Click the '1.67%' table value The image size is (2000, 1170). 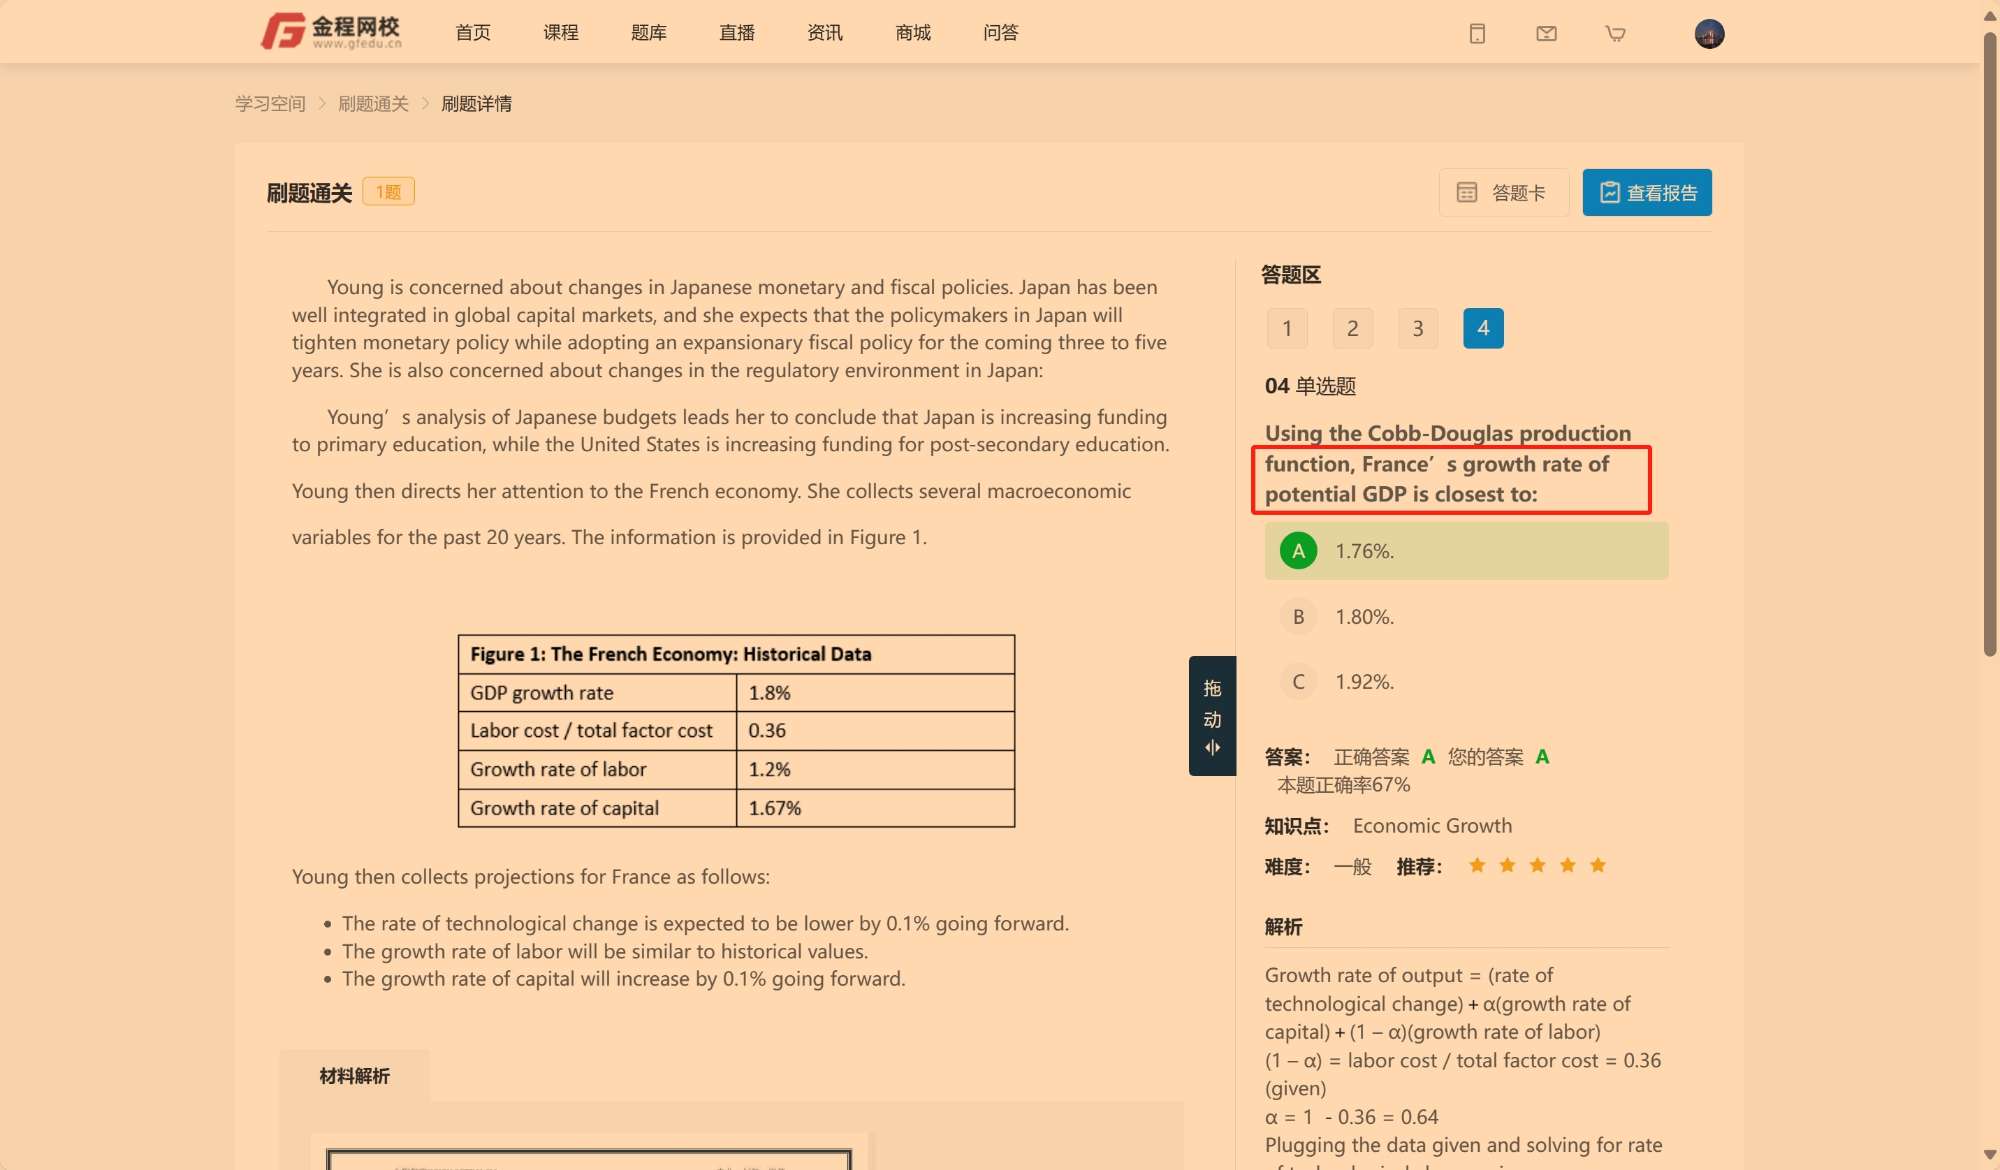(x=775, y=808)
